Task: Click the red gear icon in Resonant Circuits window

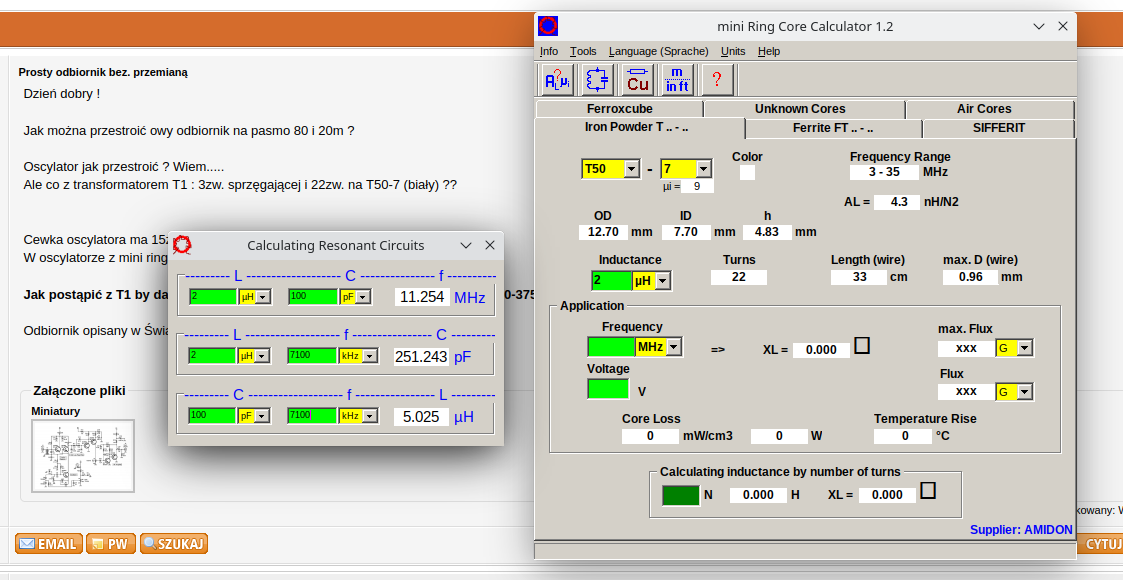Action: coord(182,245)
